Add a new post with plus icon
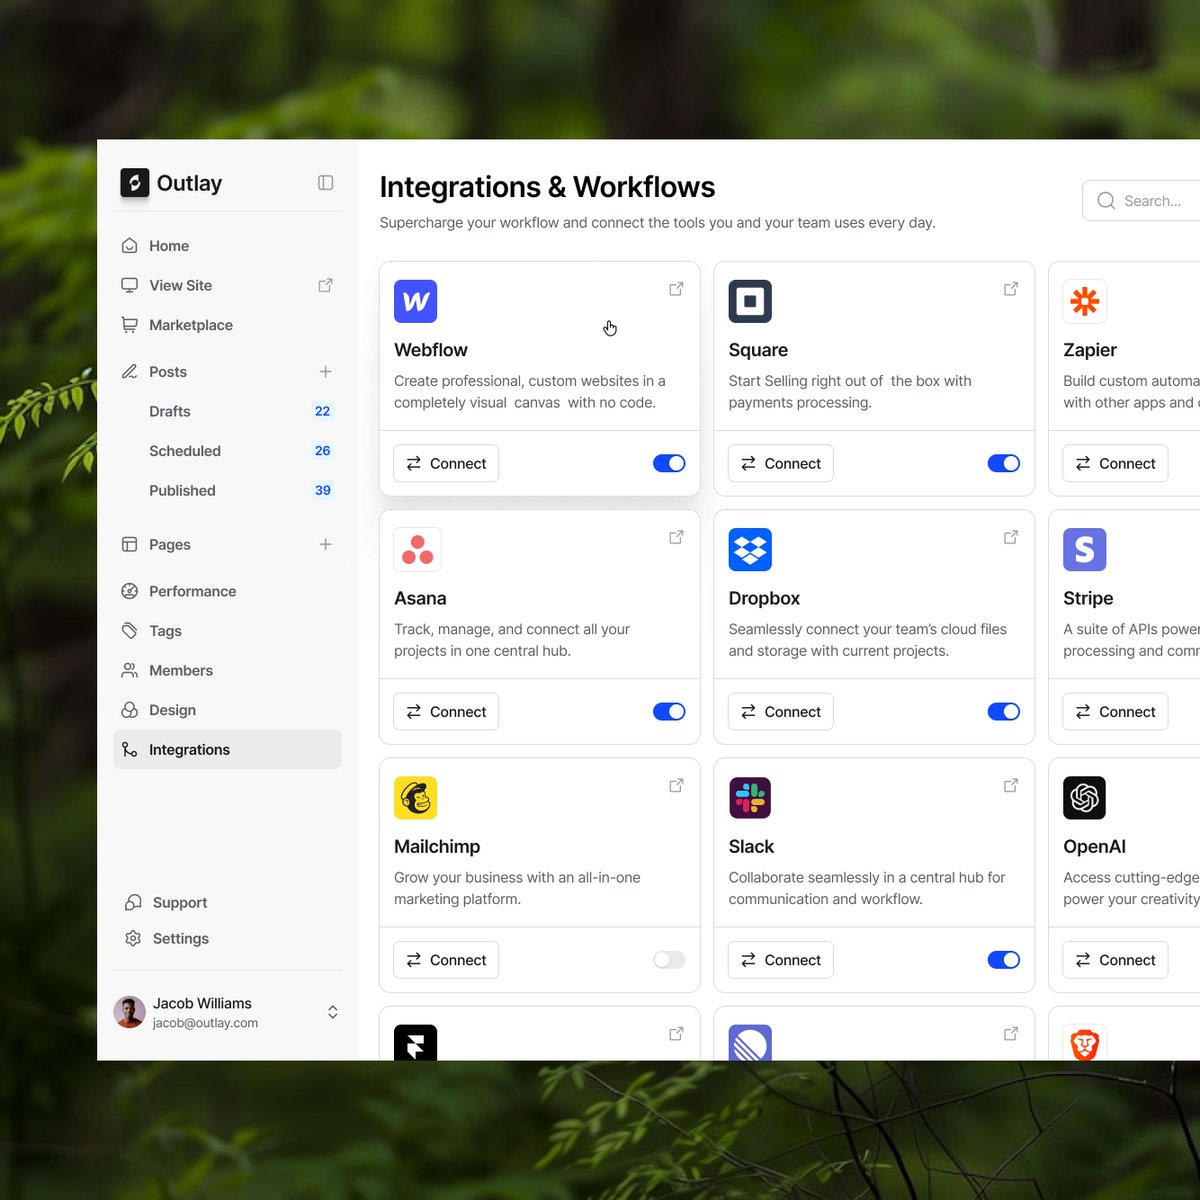The height and width of the screenshot is (1200, 1200). tap(325, 372)
